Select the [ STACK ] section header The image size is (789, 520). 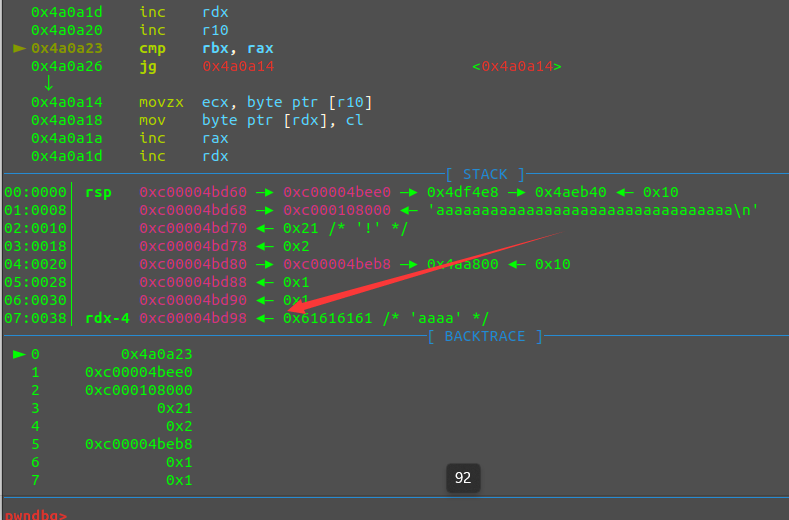[x=485, y=174]
